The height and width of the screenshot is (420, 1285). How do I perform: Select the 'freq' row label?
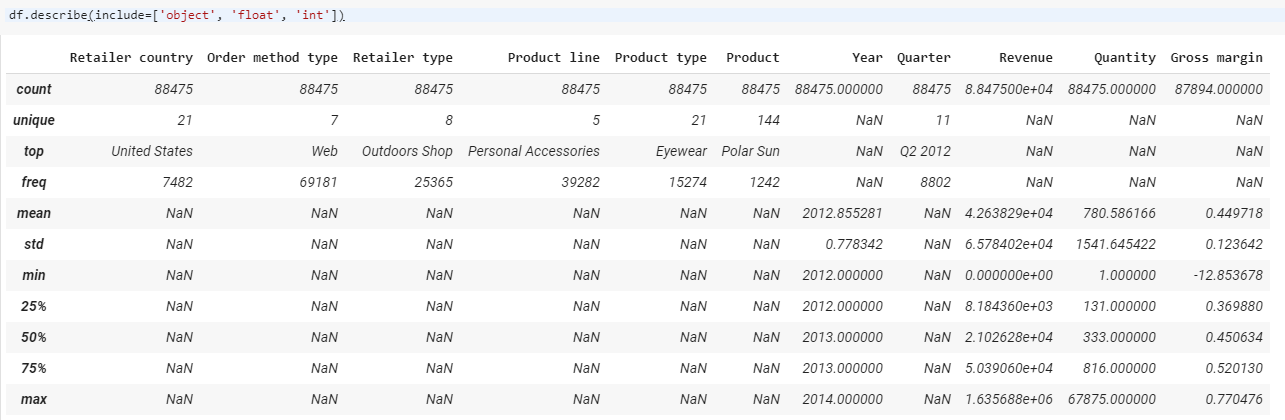point(34,182)
